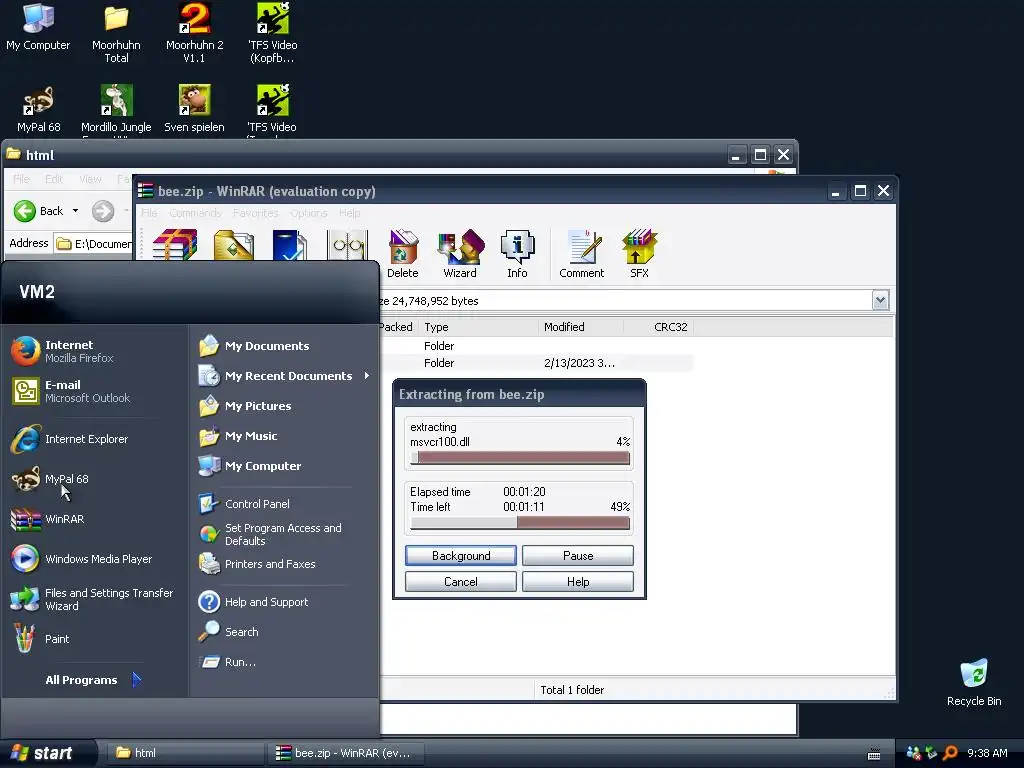The height and width of the screenshot is (768, 1024).
Task: Expand All Programs list
Action: pos(93,680)
